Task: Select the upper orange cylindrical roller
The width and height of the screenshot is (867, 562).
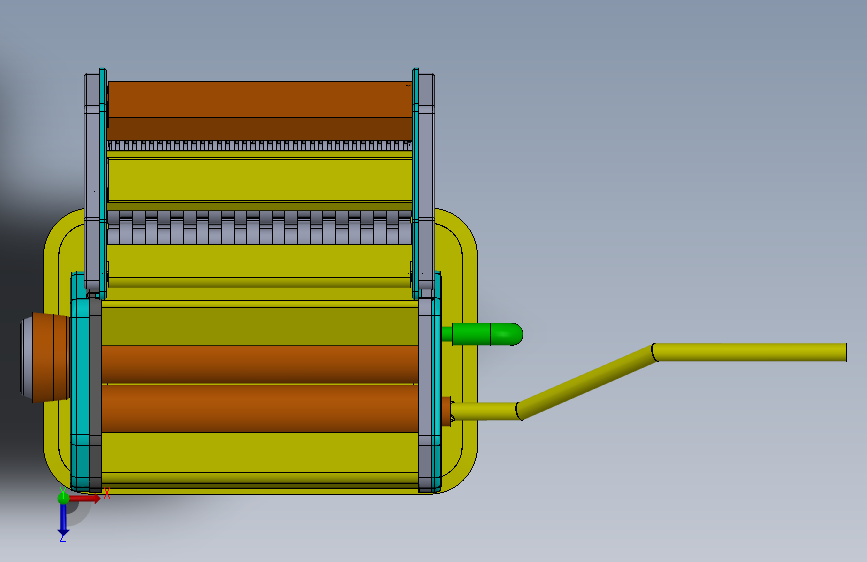Action: point(260,364)
